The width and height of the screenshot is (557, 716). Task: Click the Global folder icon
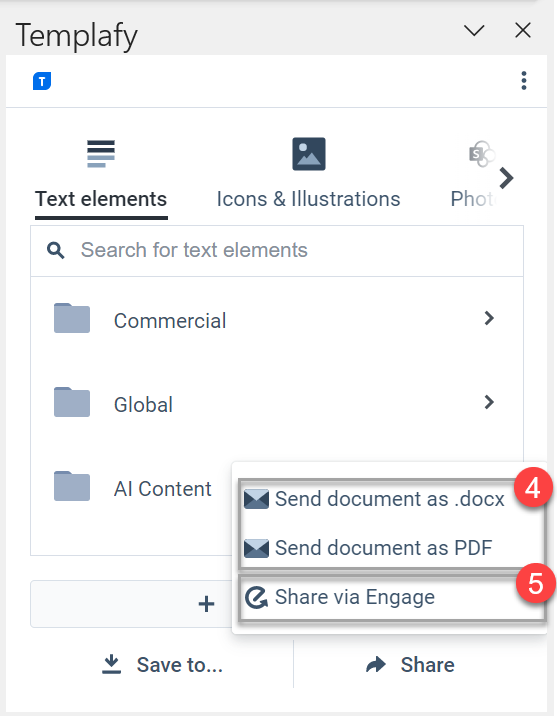(72, 402)
